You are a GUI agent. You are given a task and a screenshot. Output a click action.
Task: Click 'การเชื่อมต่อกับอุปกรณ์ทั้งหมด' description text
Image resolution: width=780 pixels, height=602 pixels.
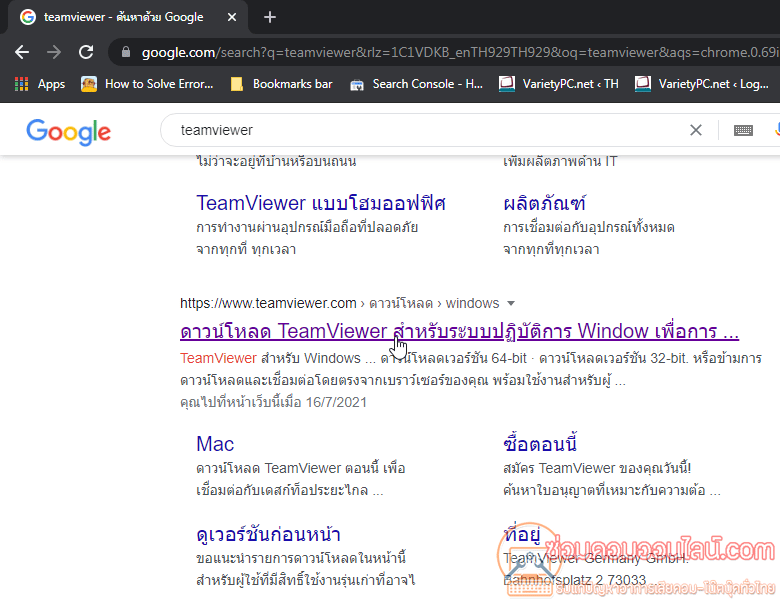coord(589,227)
